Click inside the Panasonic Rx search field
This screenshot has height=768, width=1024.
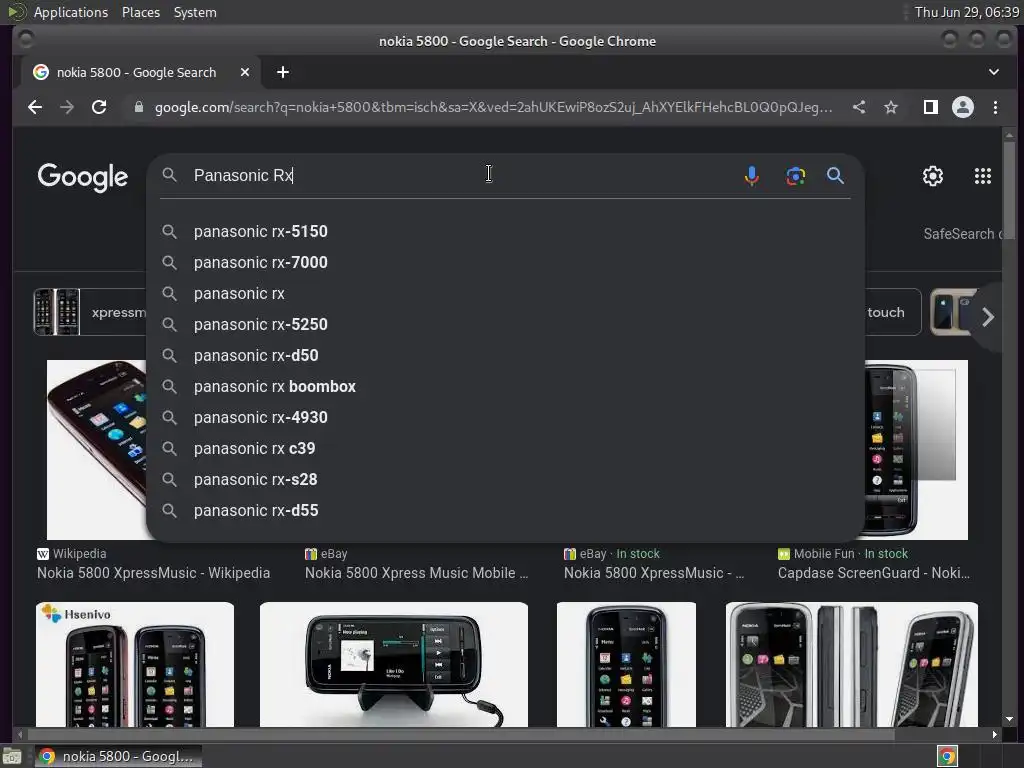coord(460,176)
